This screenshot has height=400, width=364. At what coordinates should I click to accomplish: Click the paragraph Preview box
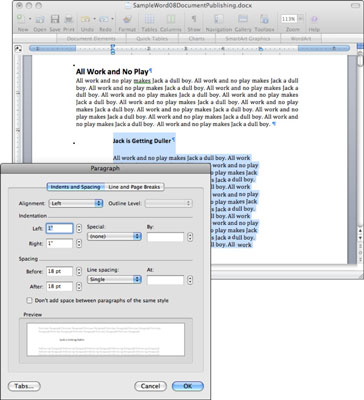point(105,340)
